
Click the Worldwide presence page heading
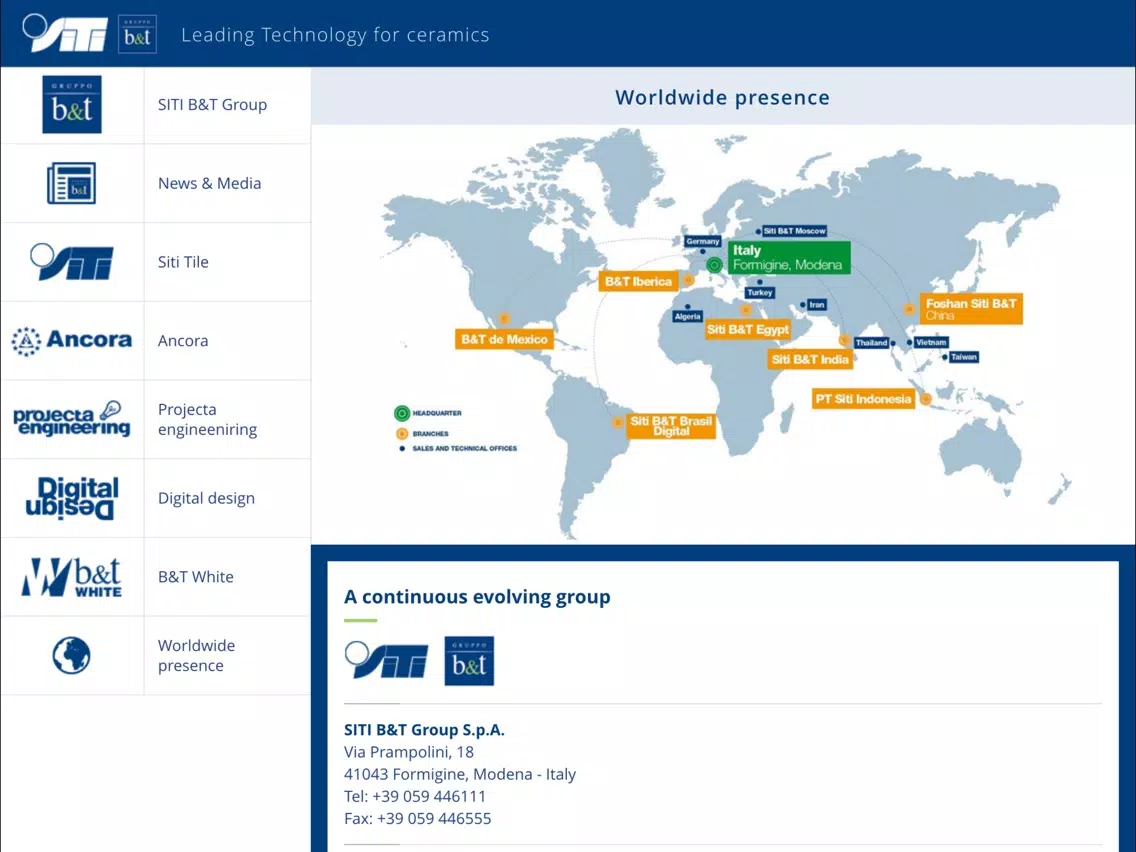click(722, 97)
